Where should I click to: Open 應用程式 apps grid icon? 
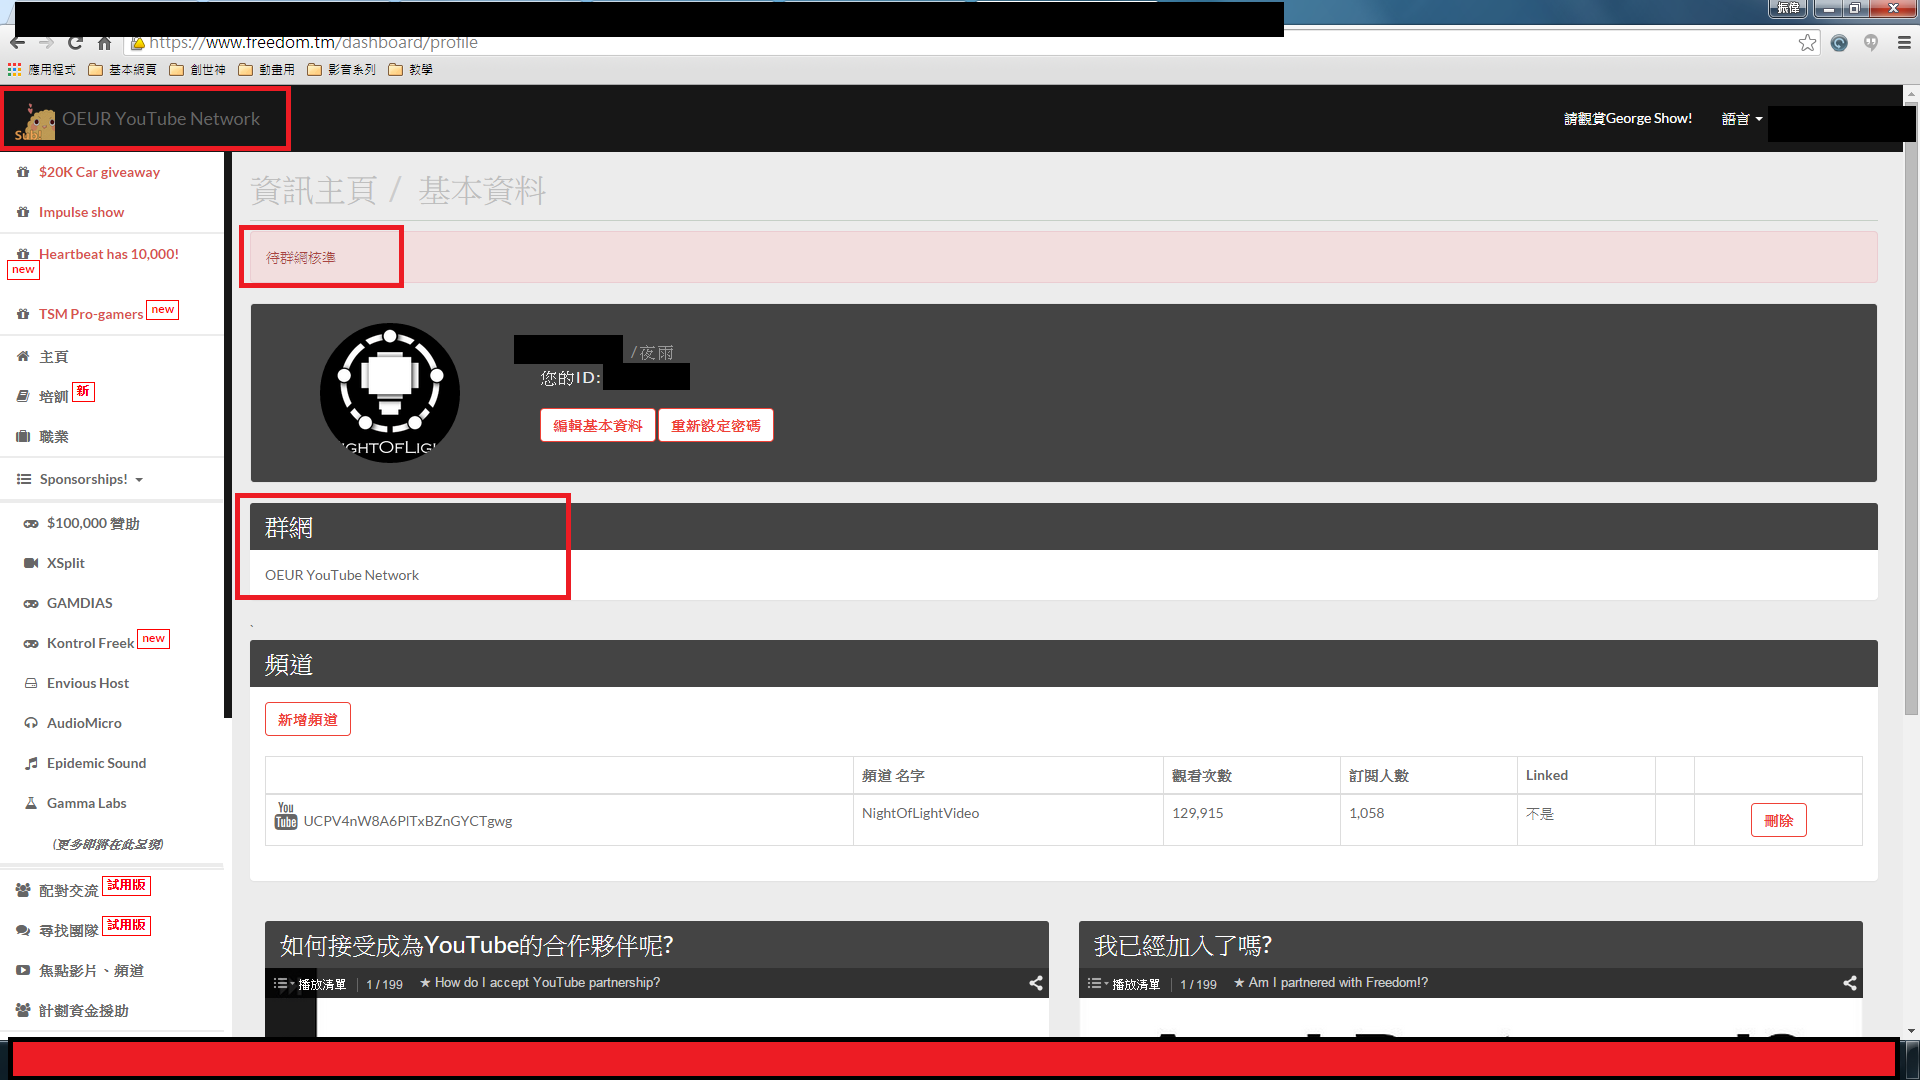(x=15, y=69)
